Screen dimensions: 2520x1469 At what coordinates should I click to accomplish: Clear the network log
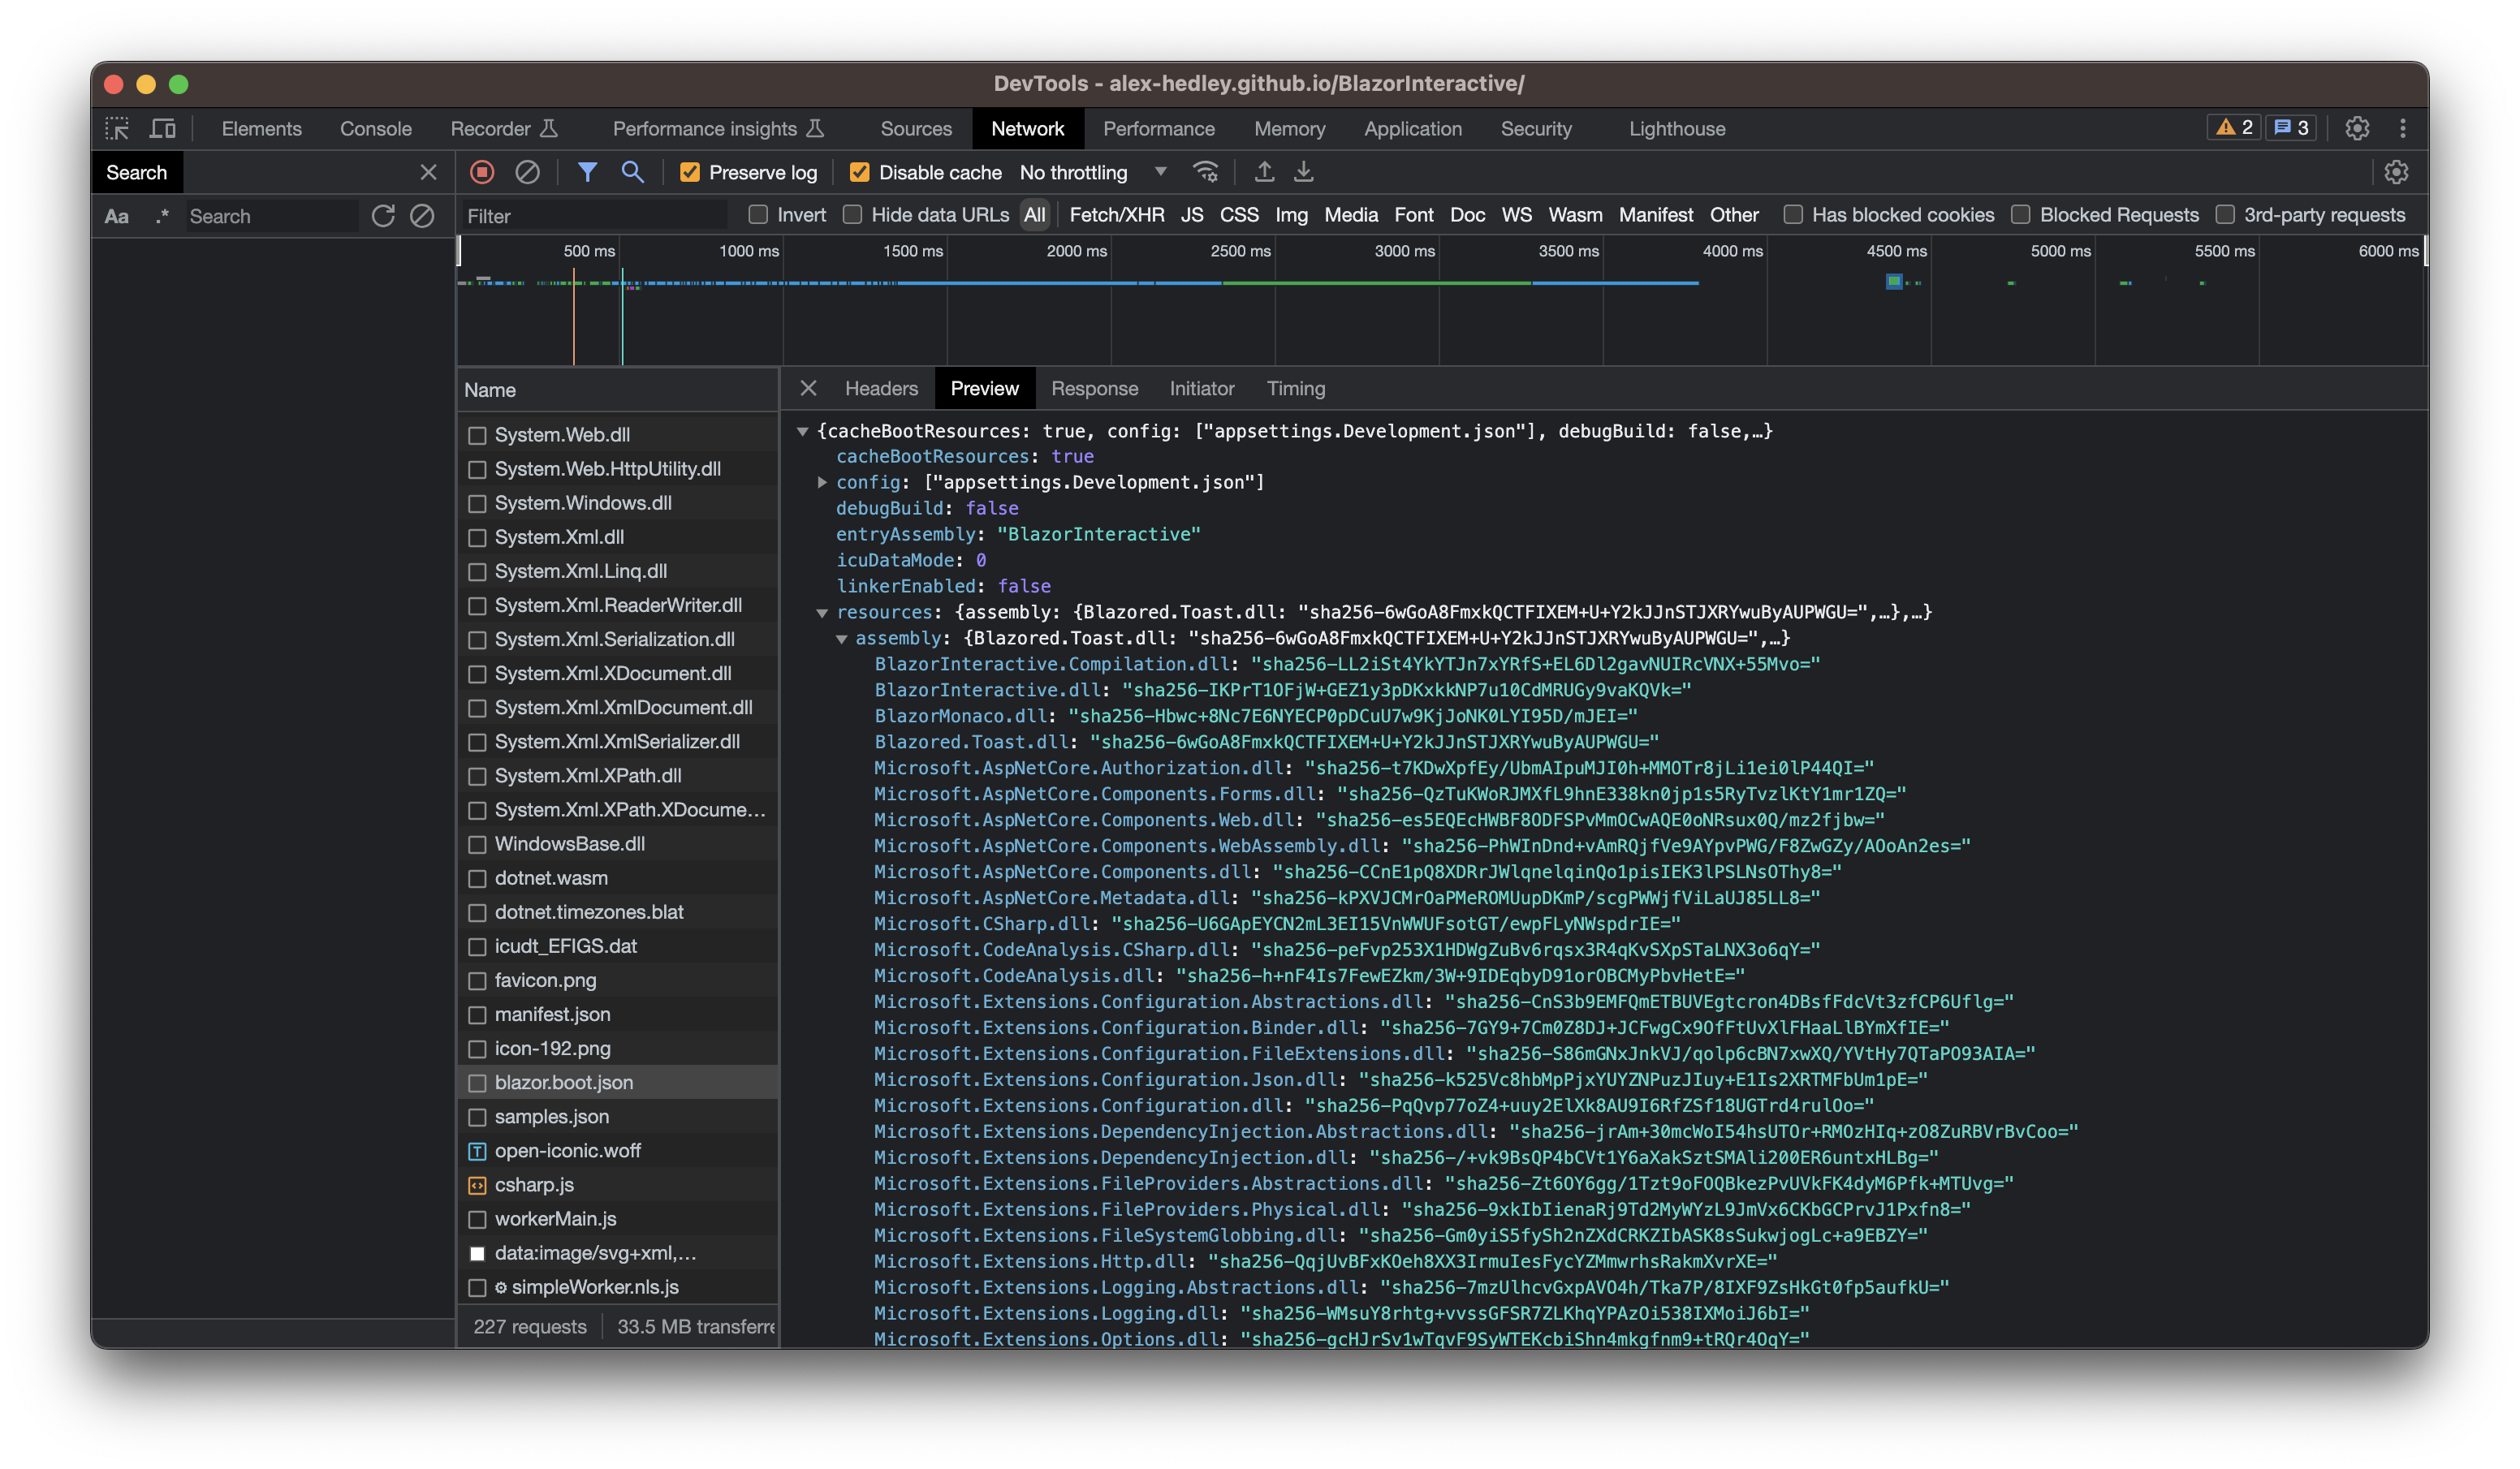pyautogui.click(x=527, y=172)
